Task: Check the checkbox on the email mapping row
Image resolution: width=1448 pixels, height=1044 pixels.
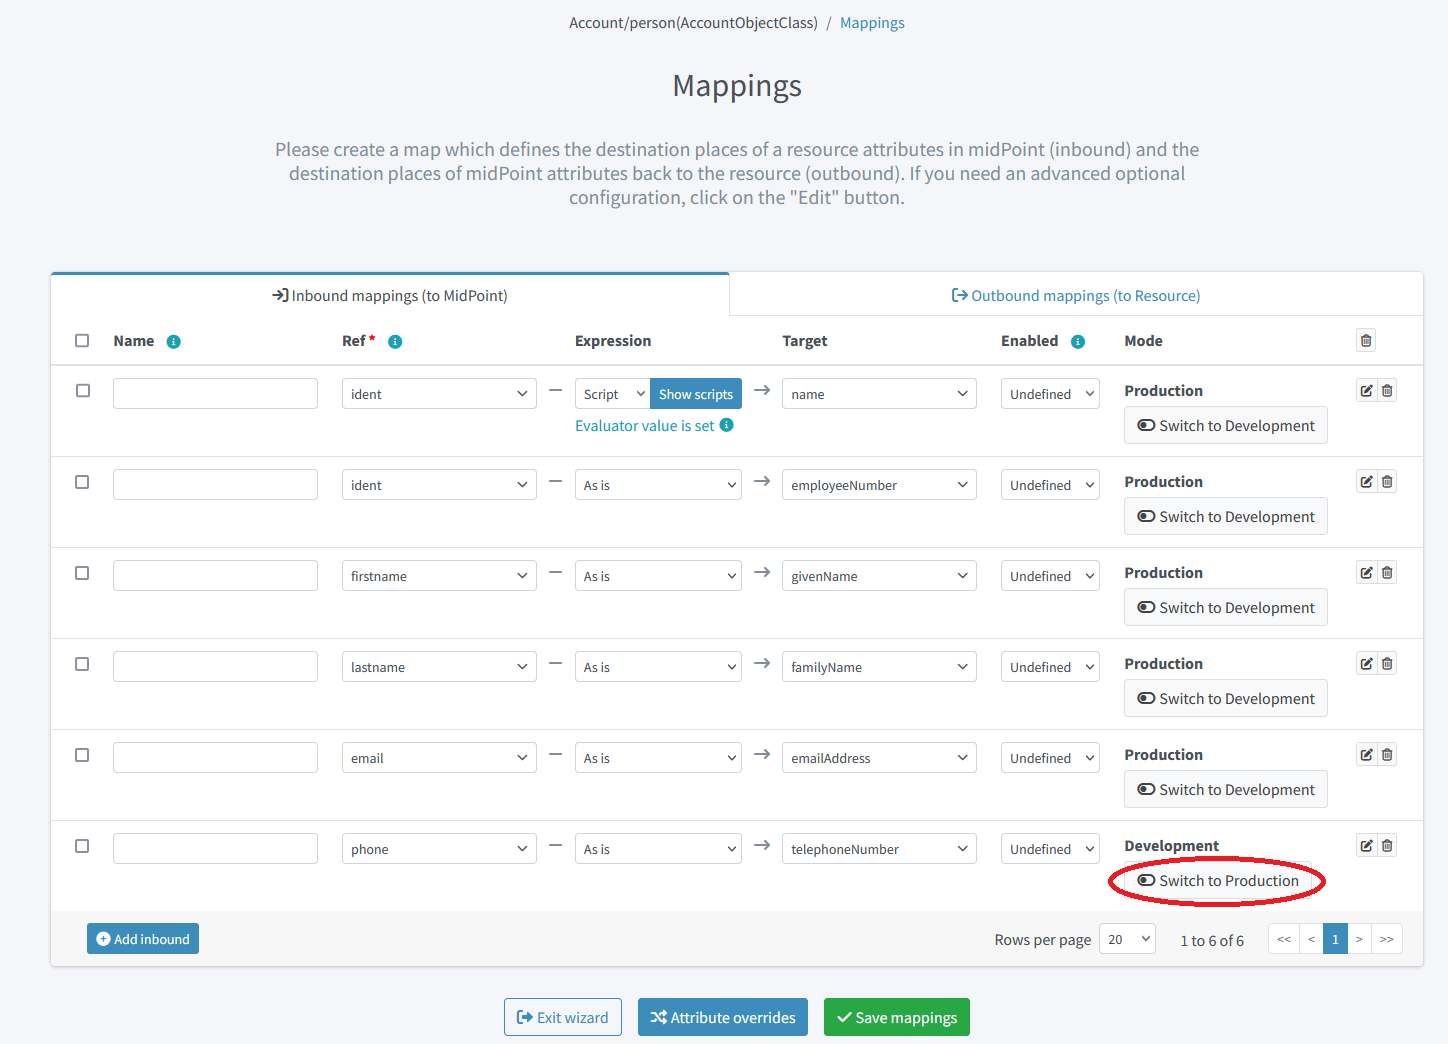Action: (82, 755)
